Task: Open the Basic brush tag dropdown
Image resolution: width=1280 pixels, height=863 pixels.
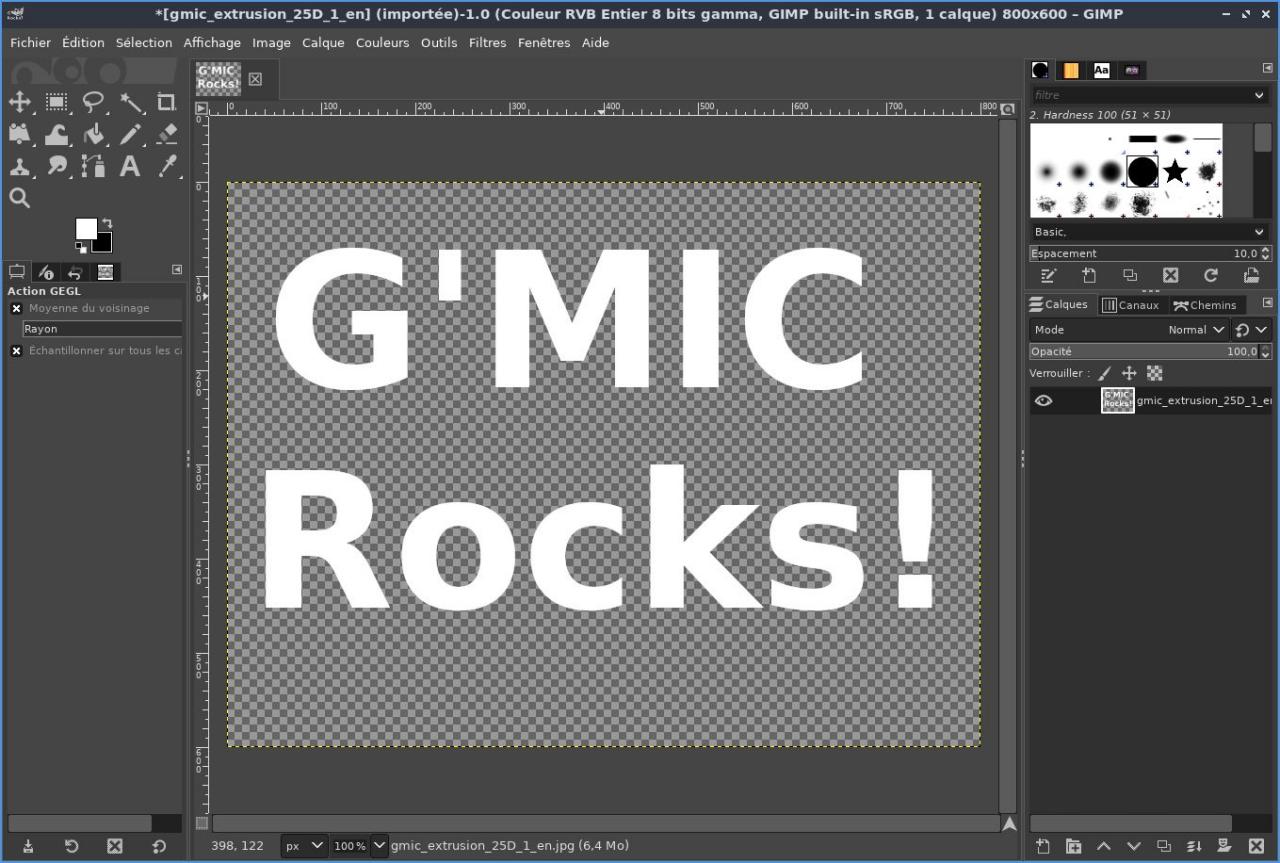Action: coord(1150,232)
